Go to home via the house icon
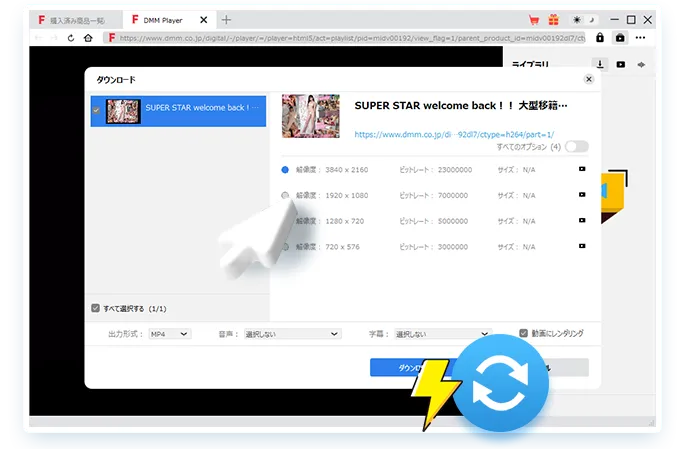This screenshot has height=449, width=684. 88,38
